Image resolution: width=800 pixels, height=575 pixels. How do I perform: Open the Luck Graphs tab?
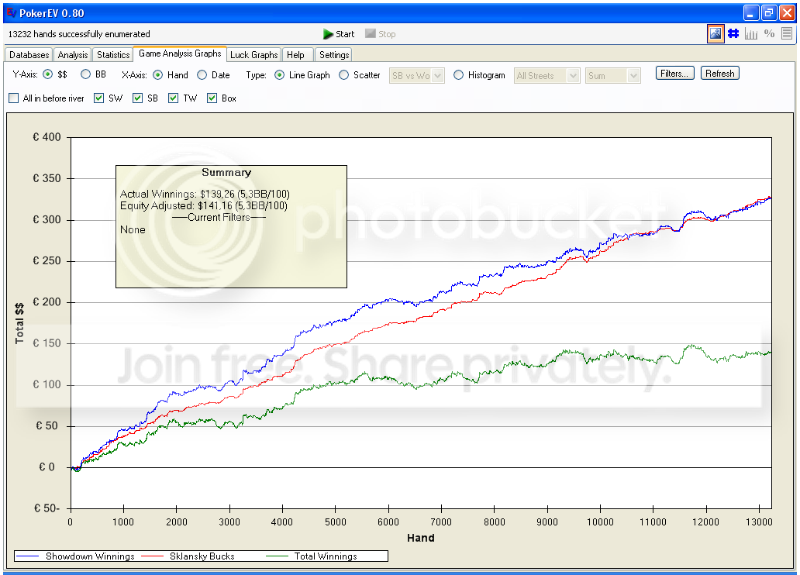click(254, 55)
